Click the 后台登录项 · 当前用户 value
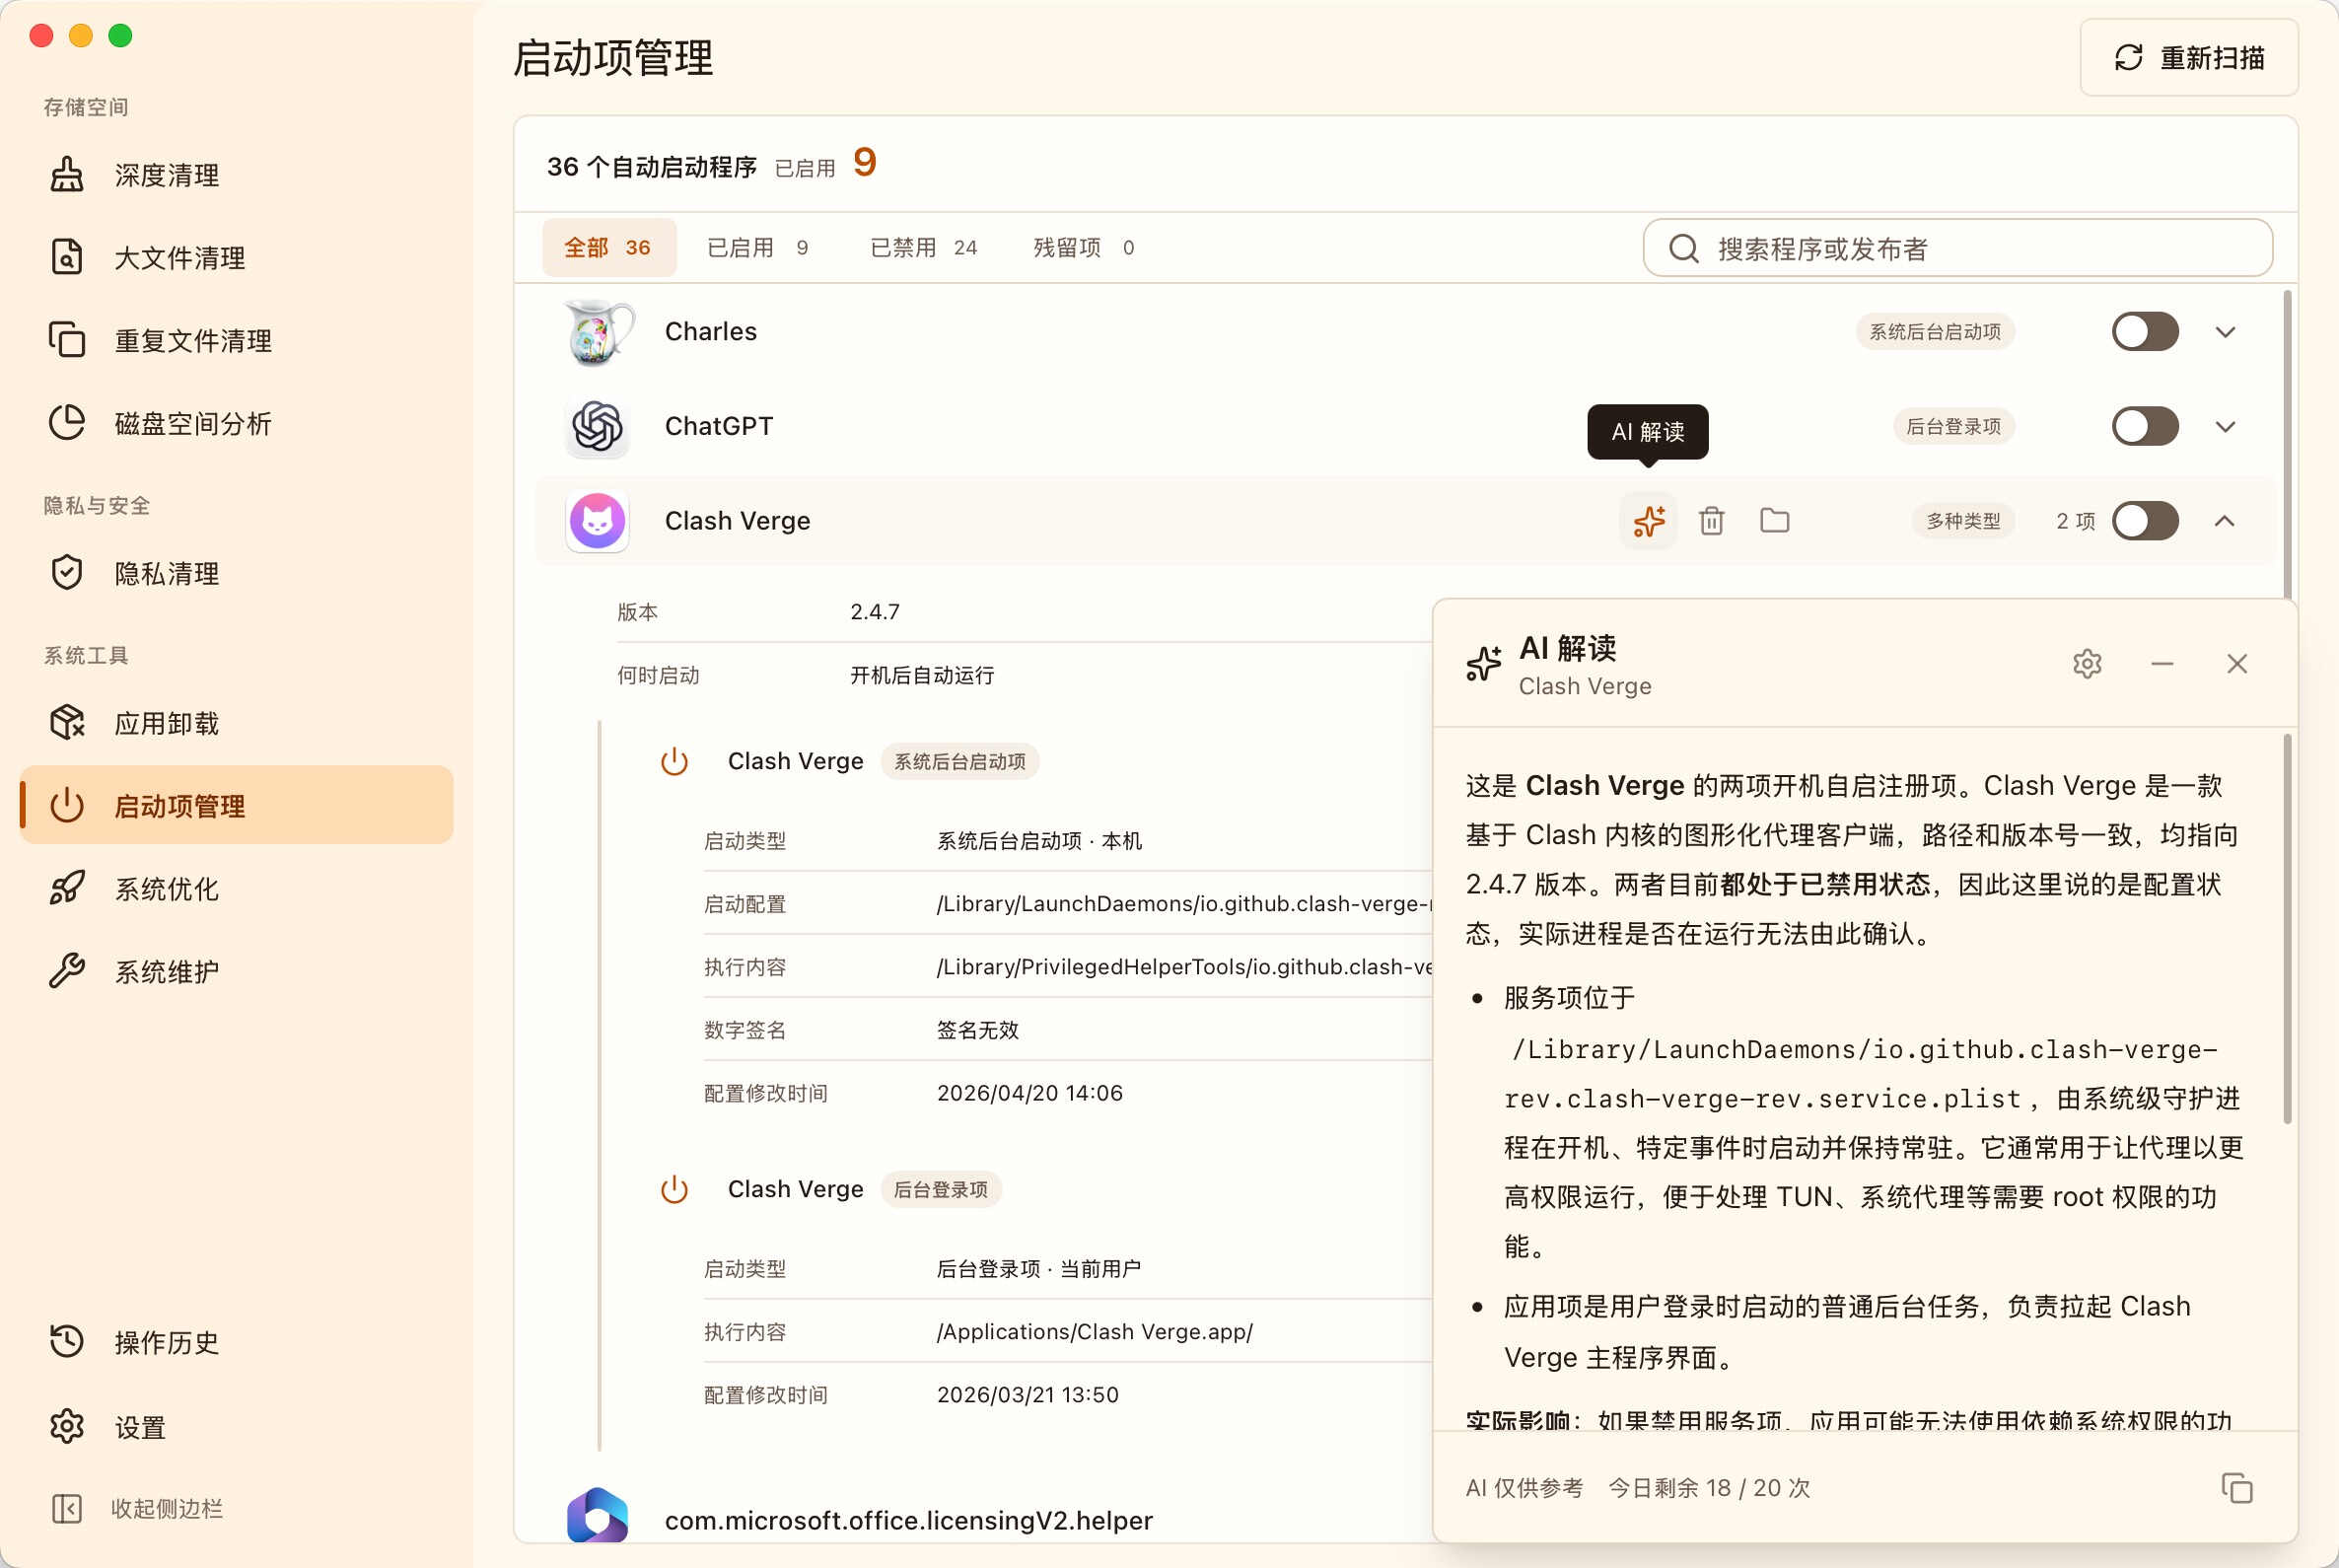2339x1568 pixels. click(x=1038, y=1269)
